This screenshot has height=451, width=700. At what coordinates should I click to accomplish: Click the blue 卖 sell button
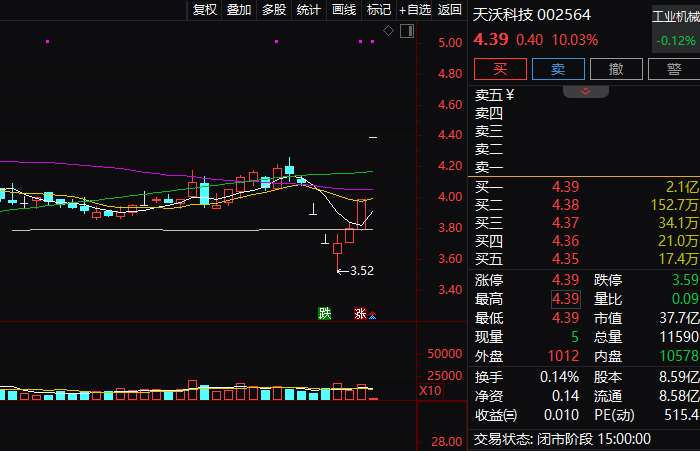(x=558, y=69)
